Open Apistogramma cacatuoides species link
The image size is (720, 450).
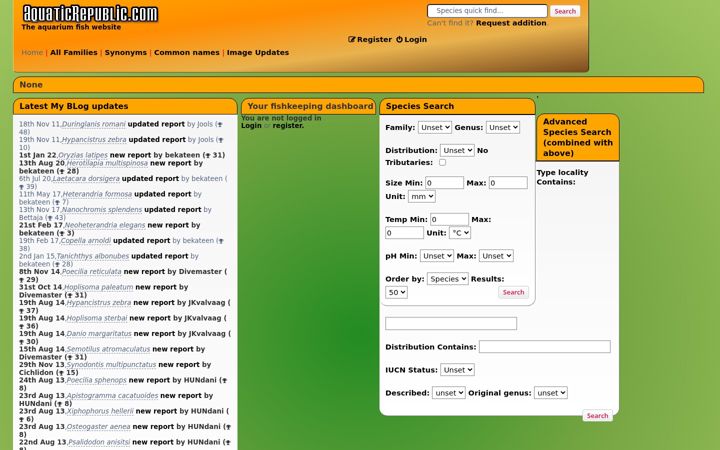click(x=112, y=396)
